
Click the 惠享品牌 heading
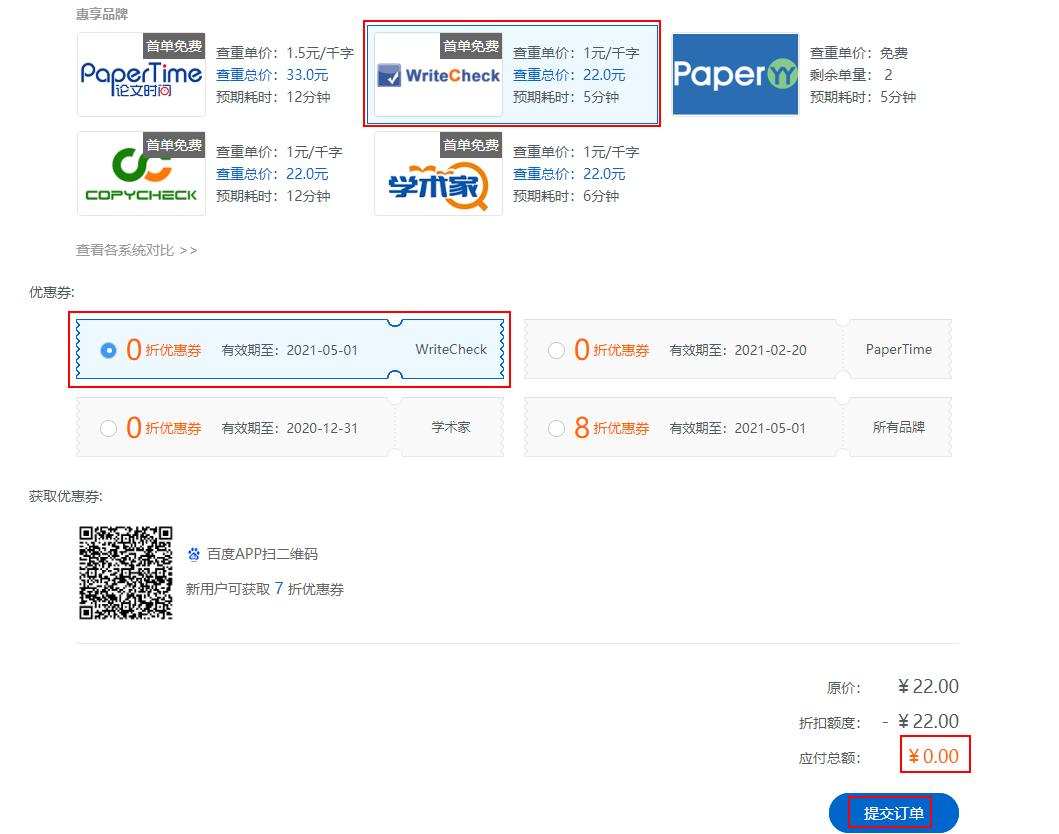(x=102, y=14)
